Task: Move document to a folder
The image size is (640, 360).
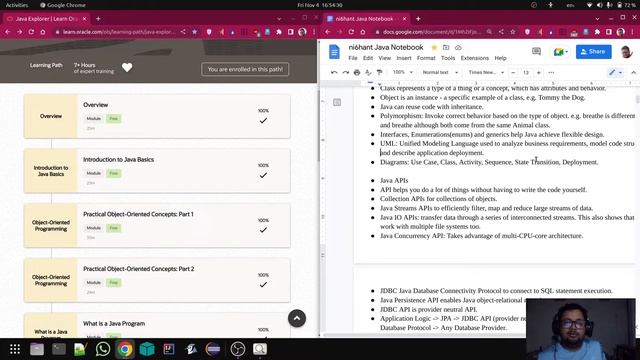Action: point(446,47)
